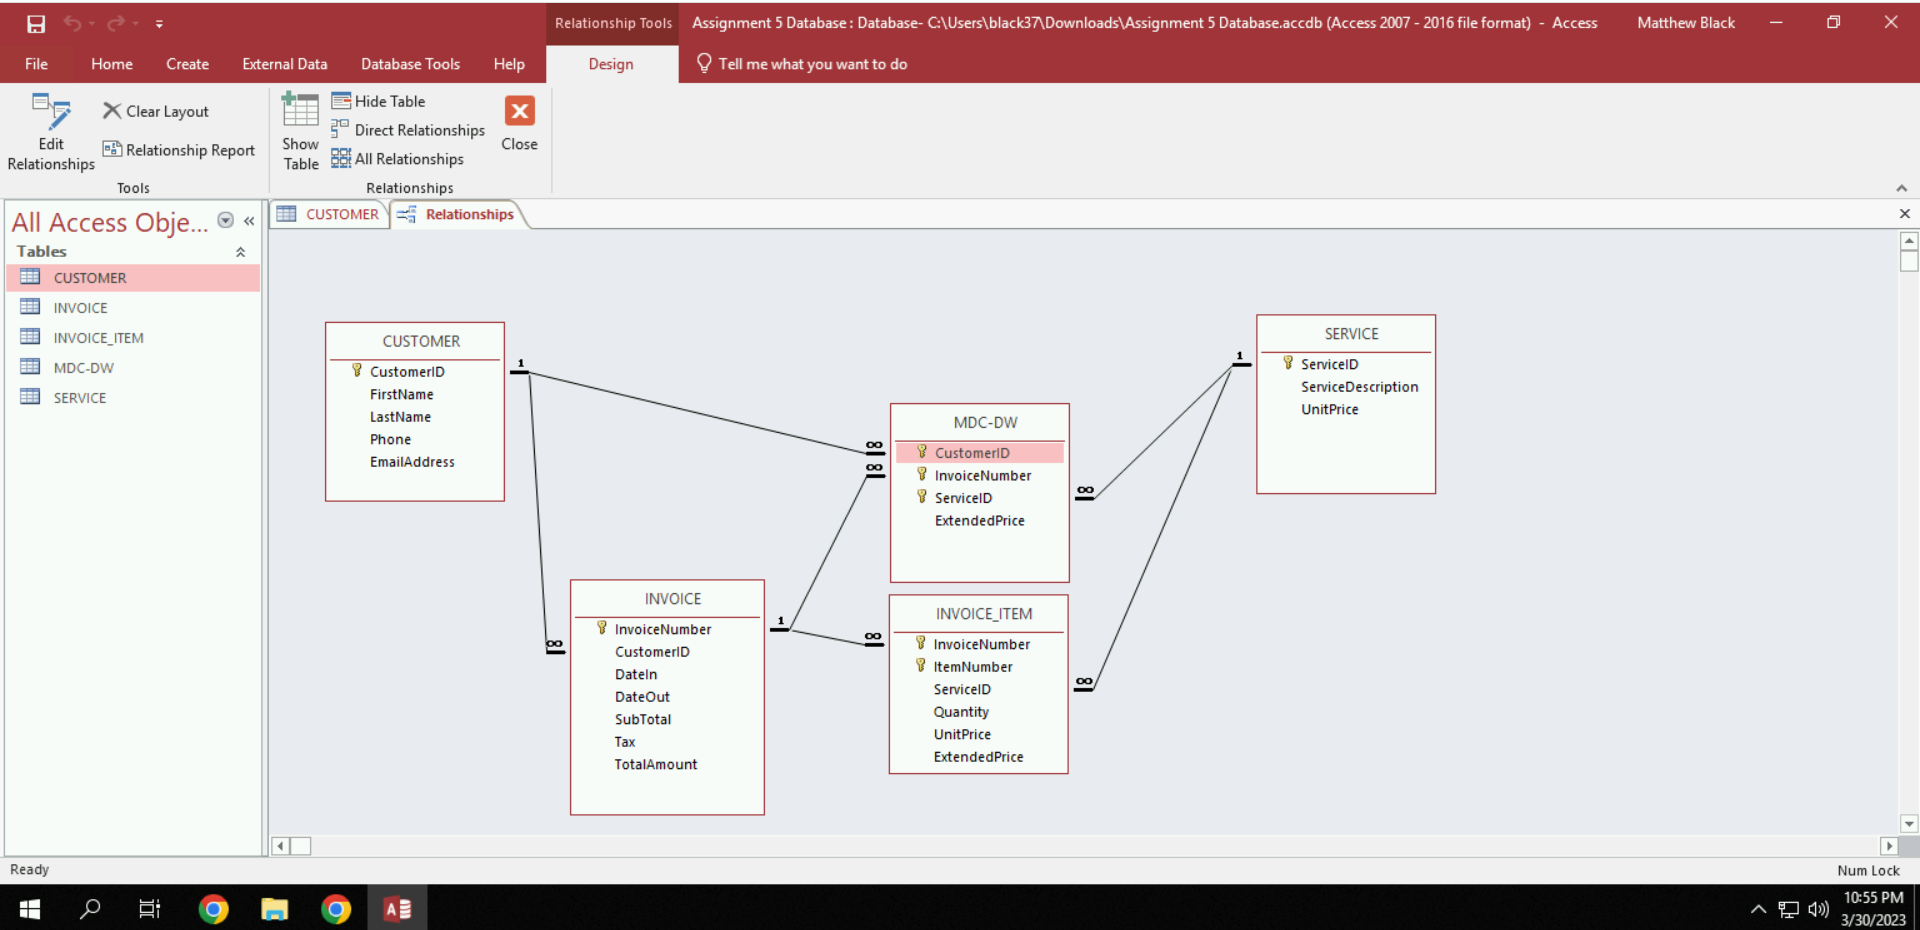Click Clear Layout button
This screenshot has height=930, width=1920.
(x=156, y=111)
